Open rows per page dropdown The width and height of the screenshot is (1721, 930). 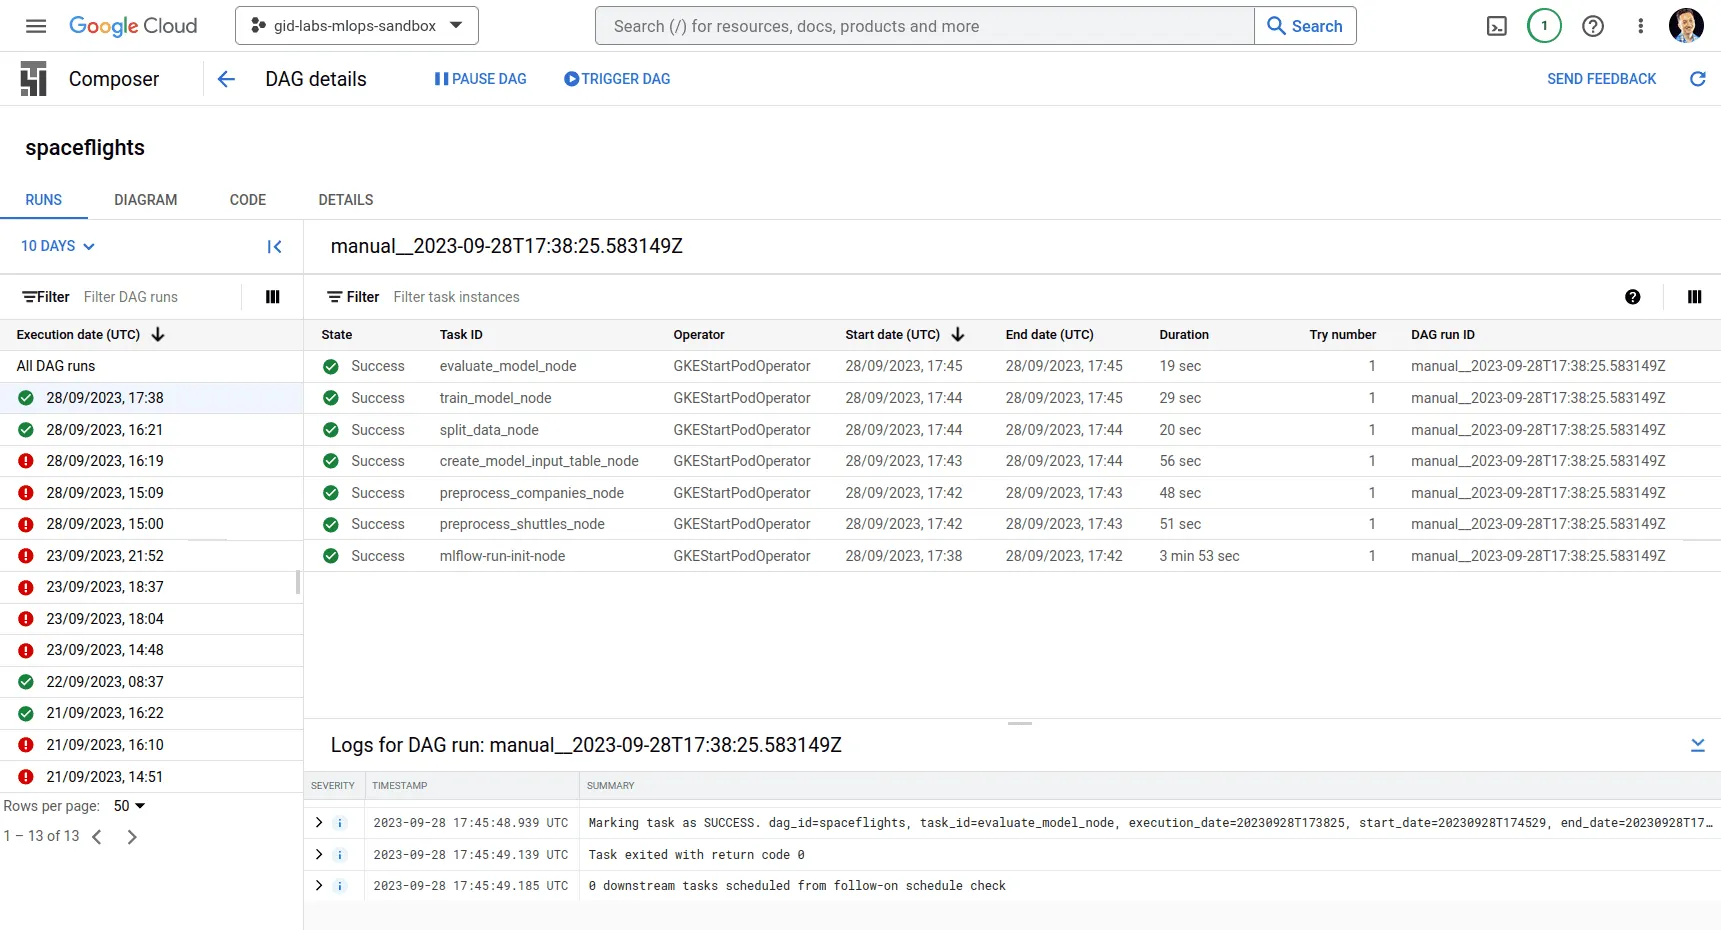[x=129, y=806]
